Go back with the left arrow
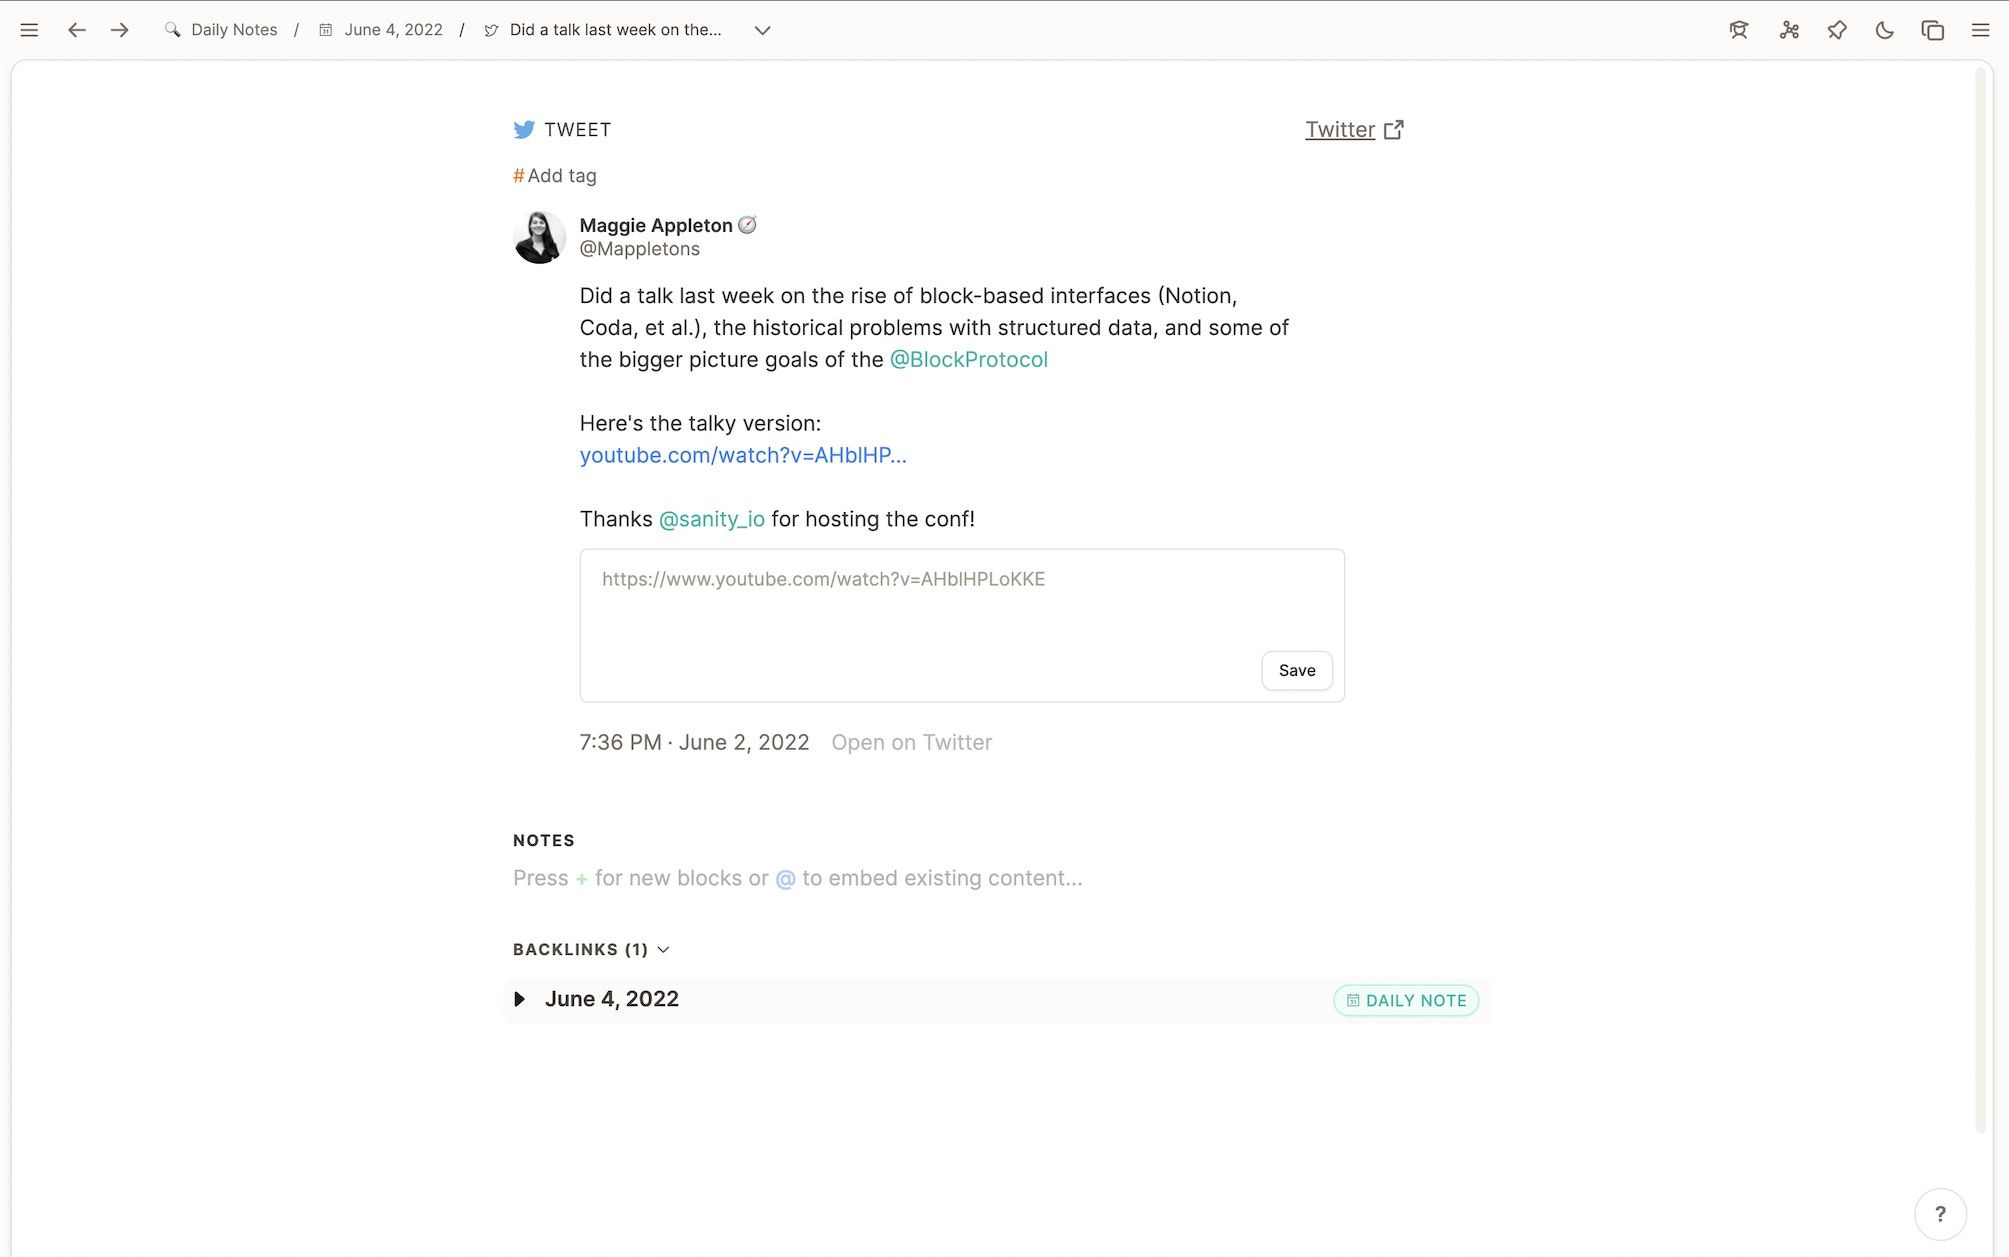2009x1257 pixels. [x=76, y=30]
